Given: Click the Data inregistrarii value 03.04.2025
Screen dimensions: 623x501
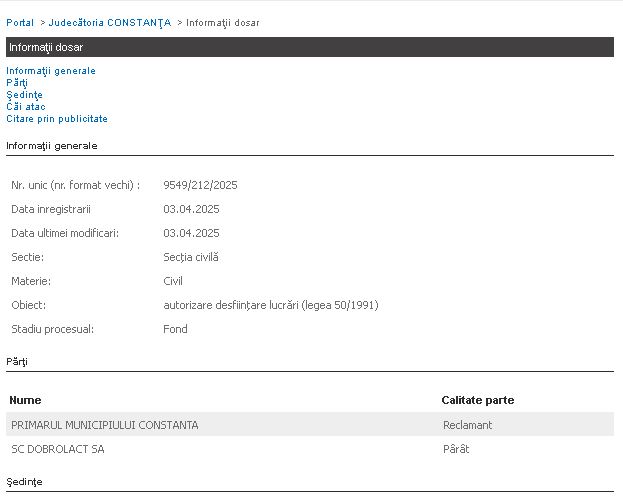Looking at the screenshot, I should [191, 209].
